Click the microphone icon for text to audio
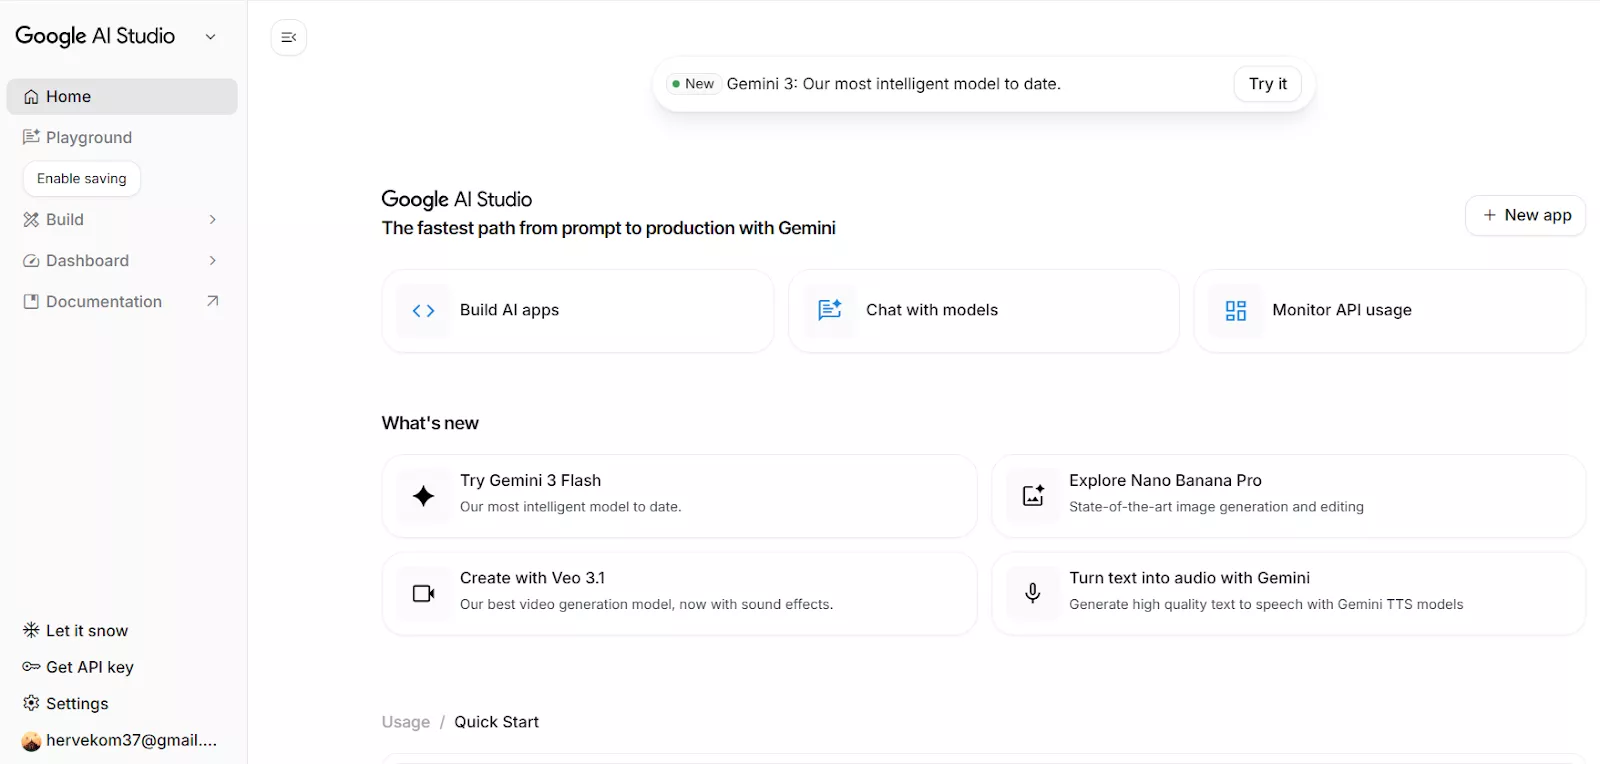 [x=1033, y=594]
